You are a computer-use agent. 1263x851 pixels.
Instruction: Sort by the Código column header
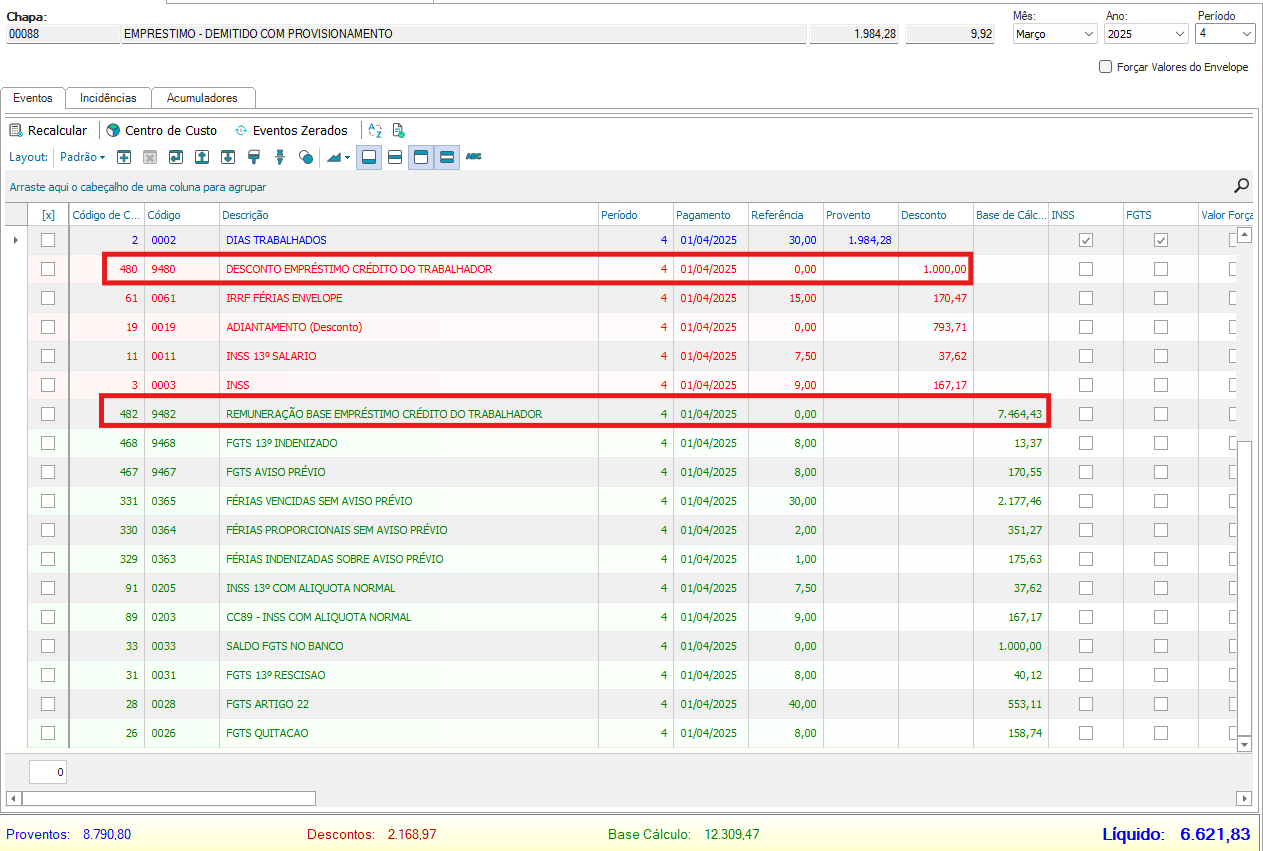point(181,215)
